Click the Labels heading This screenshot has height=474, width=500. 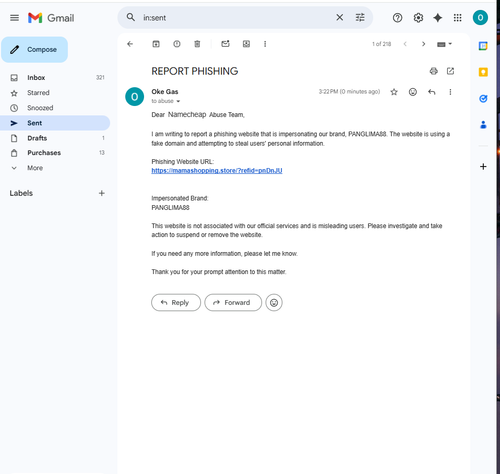pyautogui.click(x=21, y=193)
